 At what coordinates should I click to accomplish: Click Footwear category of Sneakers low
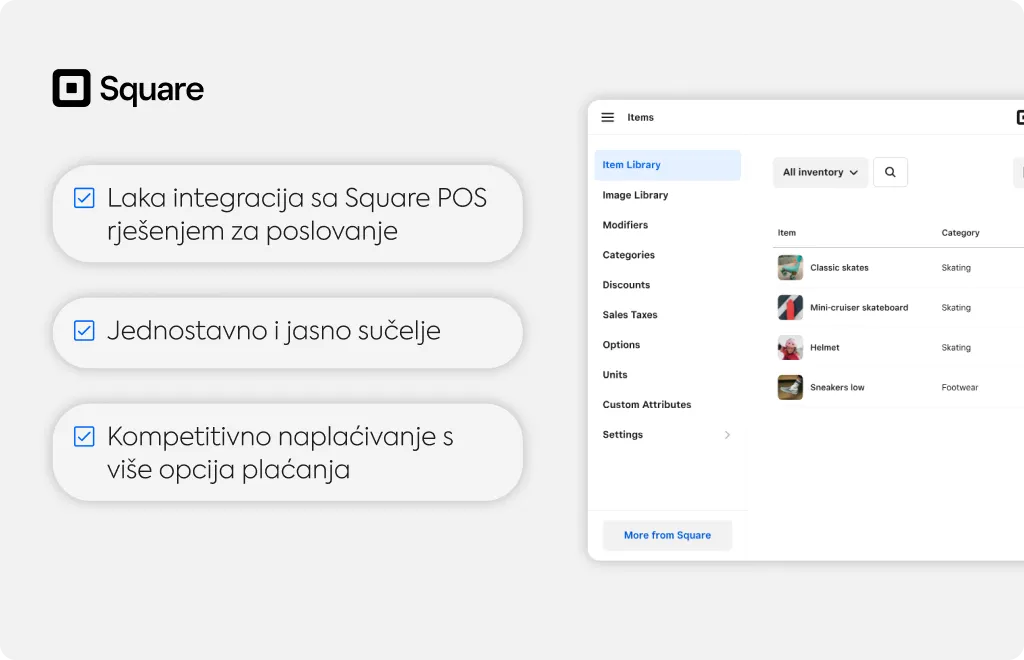click(959, 387)
